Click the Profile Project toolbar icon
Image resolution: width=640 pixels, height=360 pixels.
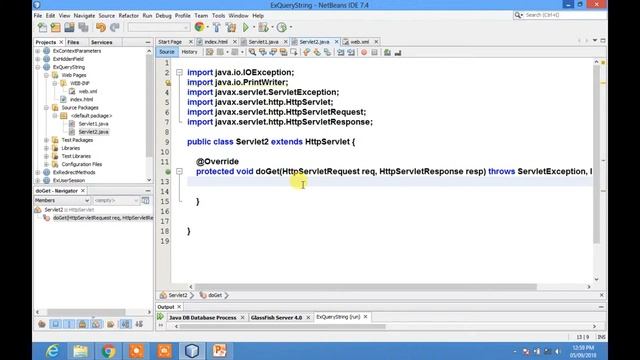[x=282, y=27]
